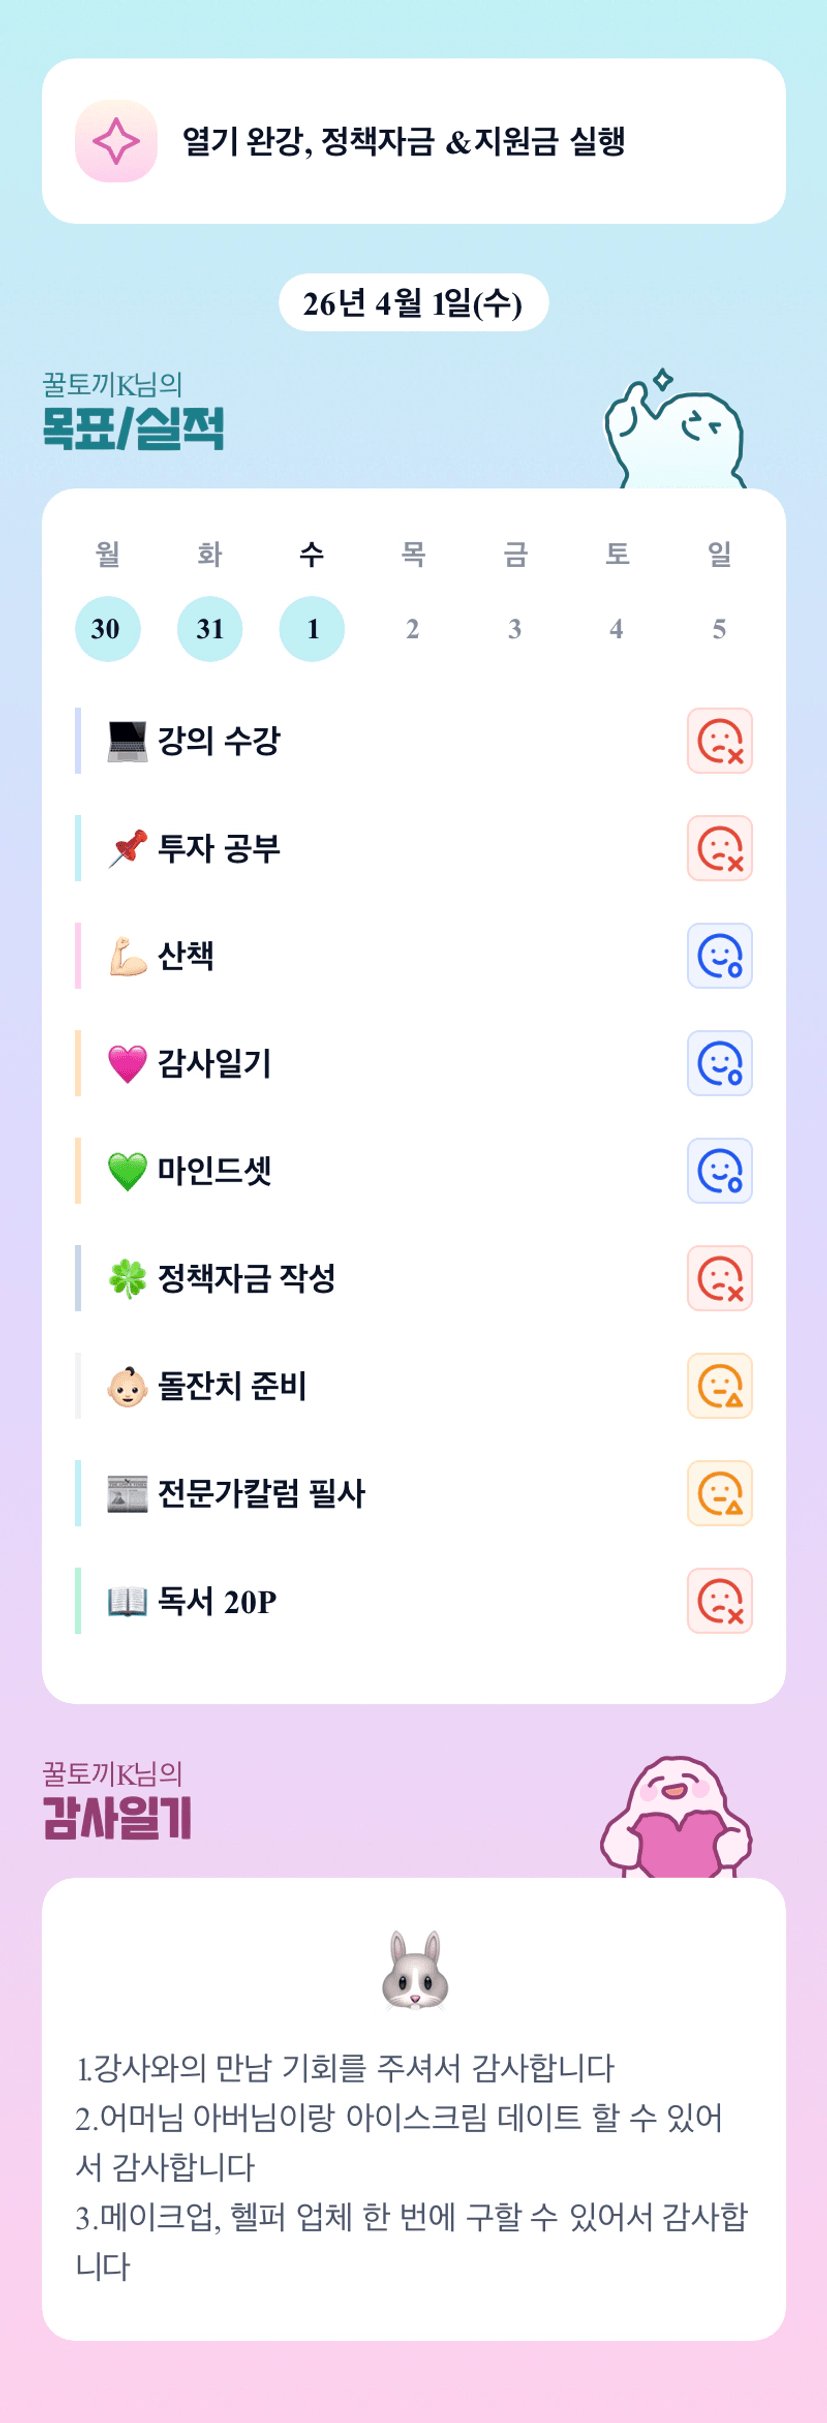This screenshot has height=2423, width=827.
Task: Open the 26년 4월 1일(수) date selector
Action: 413,303
